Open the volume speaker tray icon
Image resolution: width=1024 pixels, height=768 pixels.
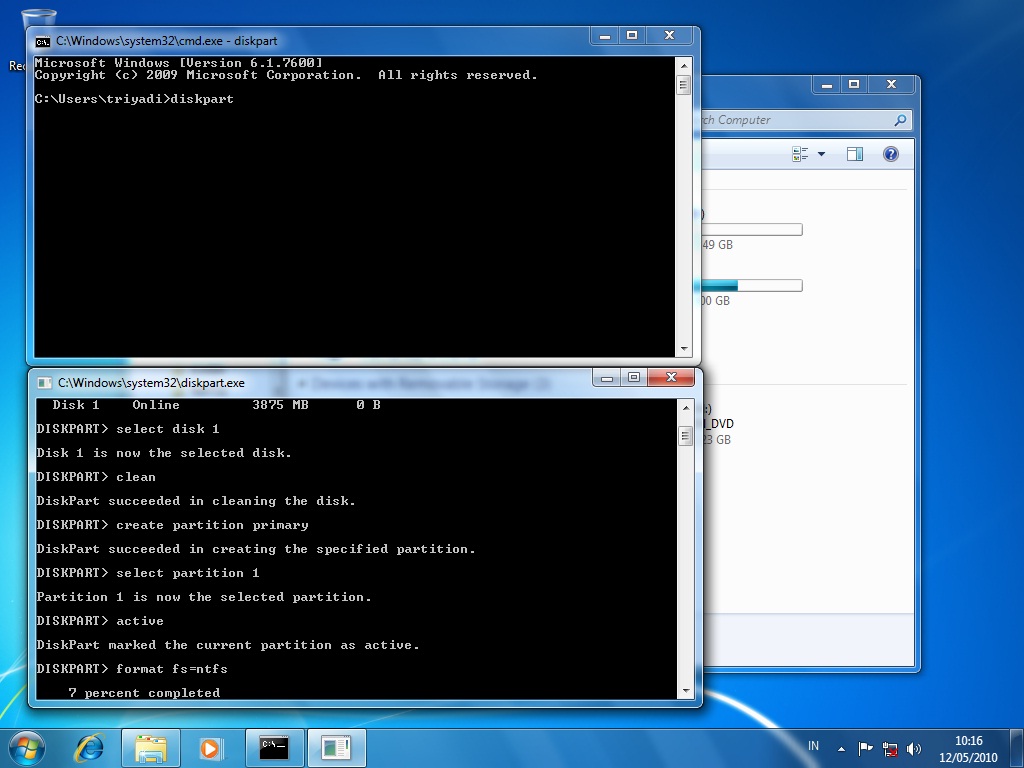(x=914, y=748)
